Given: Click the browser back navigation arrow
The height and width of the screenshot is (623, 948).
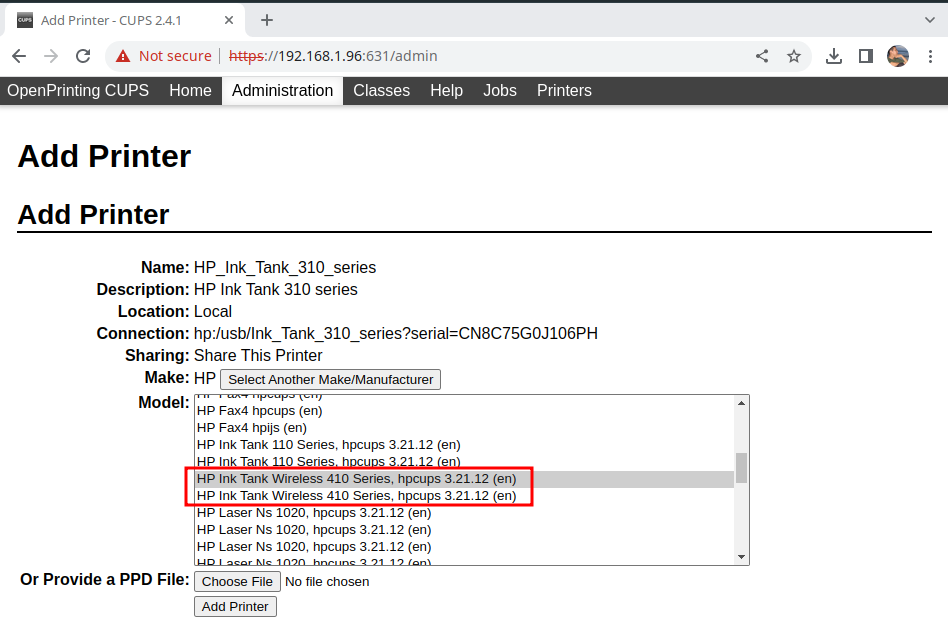Looking at the screenshot, I should pyautogui.click(x=19, y=56).
